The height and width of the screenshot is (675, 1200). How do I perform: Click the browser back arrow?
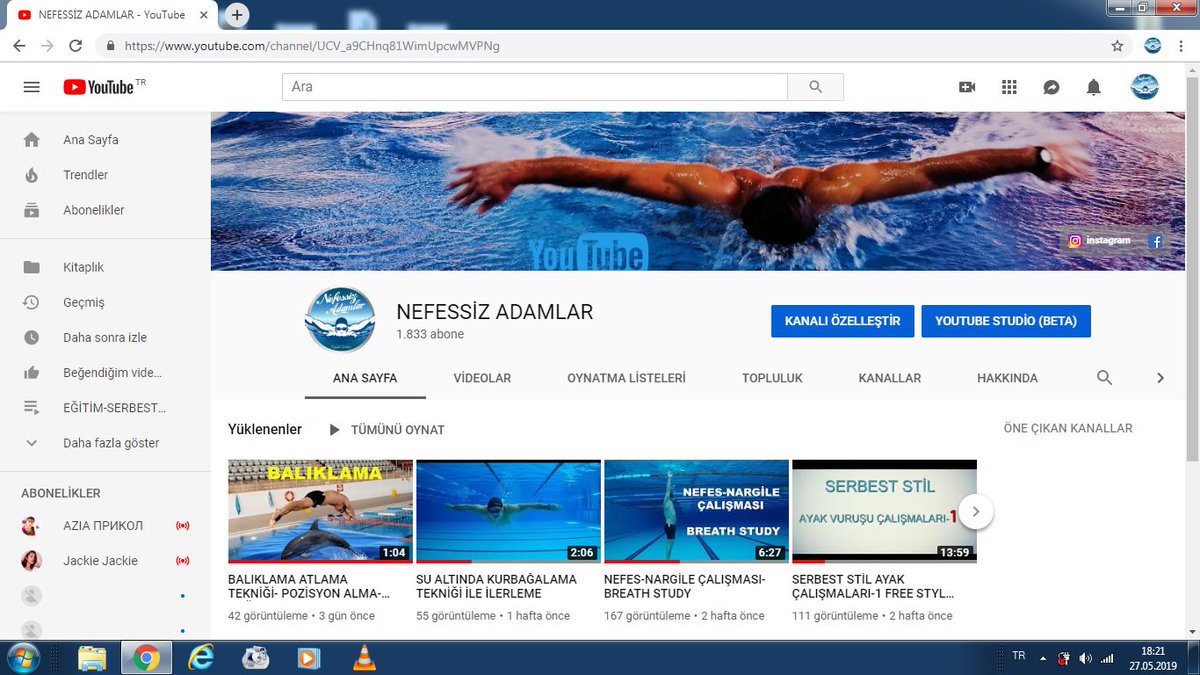pos(19,46)
